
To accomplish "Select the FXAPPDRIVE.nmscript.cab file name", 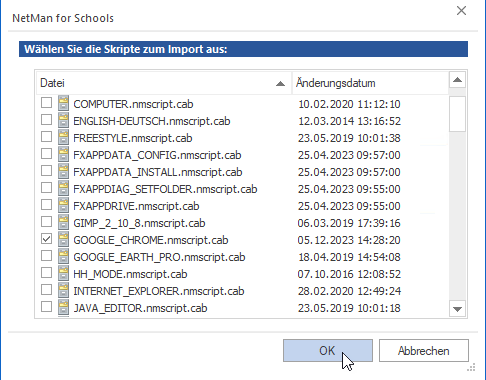I will (x=136, y=206).
